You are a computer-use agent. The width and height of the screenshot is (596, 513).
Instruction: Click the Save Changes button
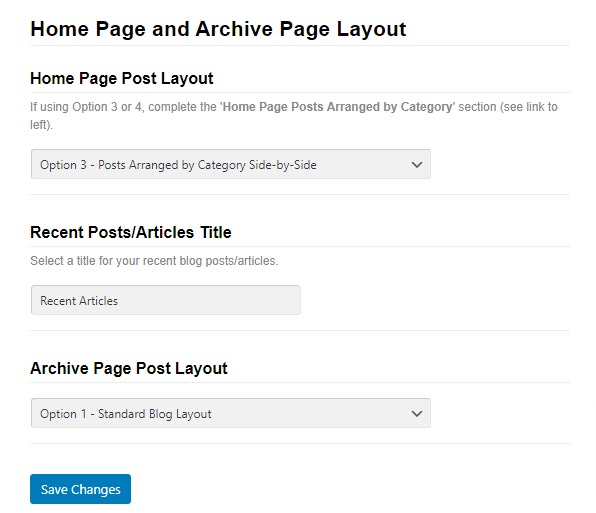click(81, 489)
